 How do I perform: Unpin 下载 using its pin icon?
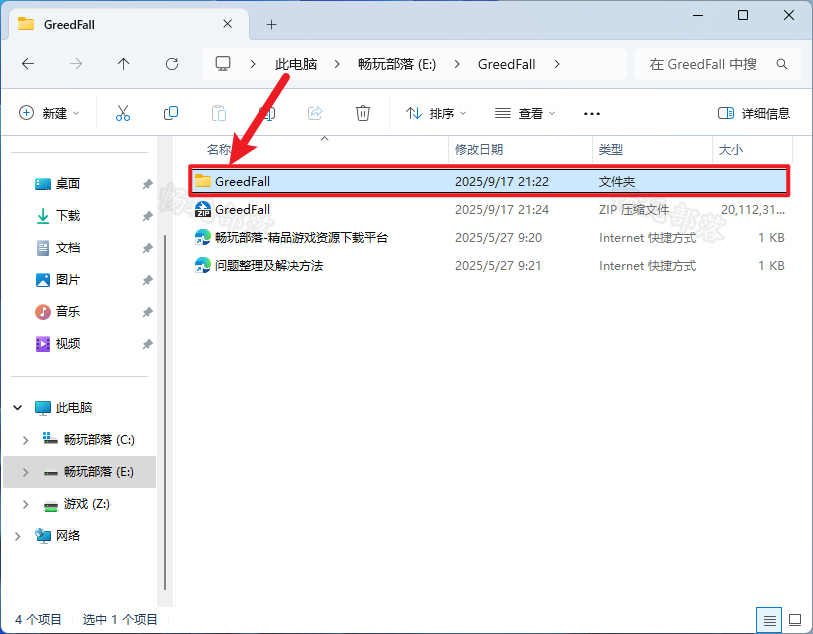(x=147, y=216)
